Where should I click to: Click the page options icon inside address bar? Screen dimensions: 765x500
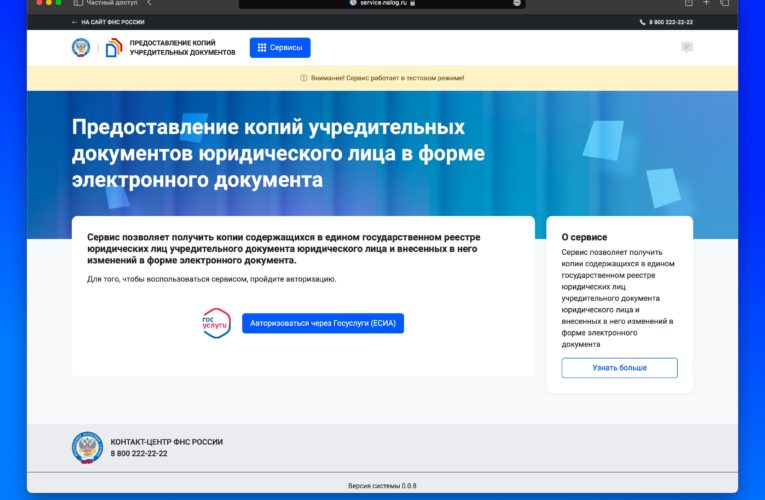517,3
